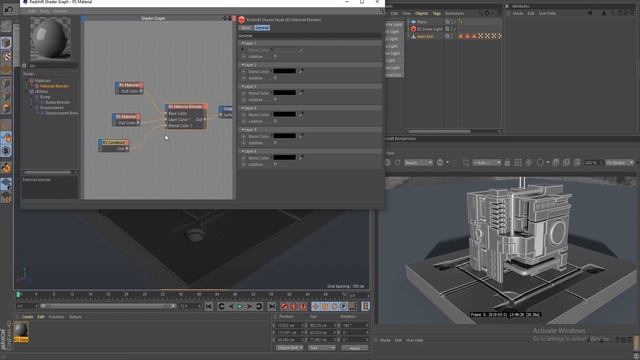Click the Attributes up arrow icon
The width and height of the screenshot is (640, 360).
click(x=604, y=13)
